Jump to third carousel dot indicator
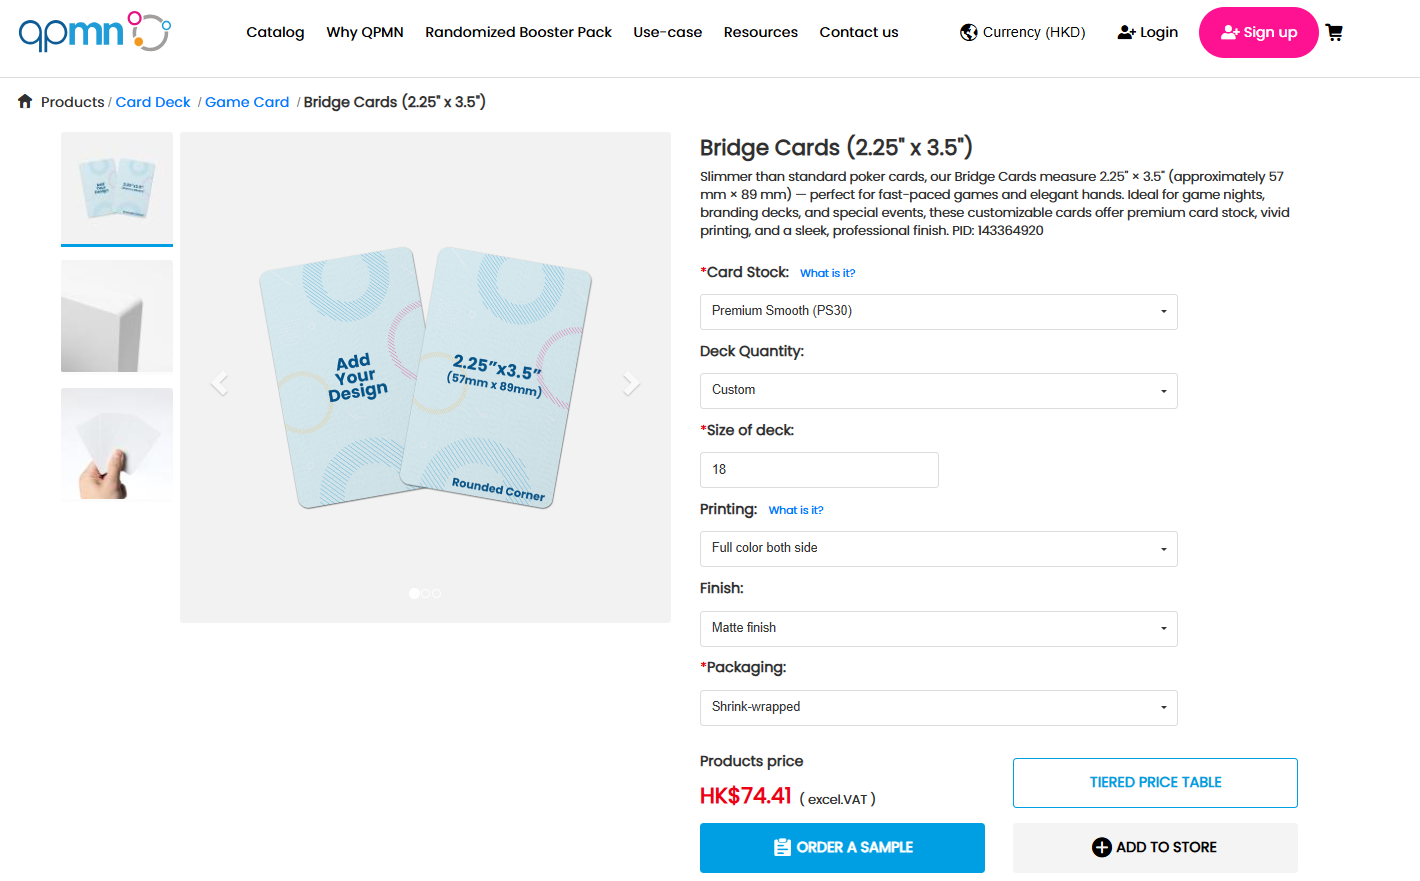 coord(436,593)
